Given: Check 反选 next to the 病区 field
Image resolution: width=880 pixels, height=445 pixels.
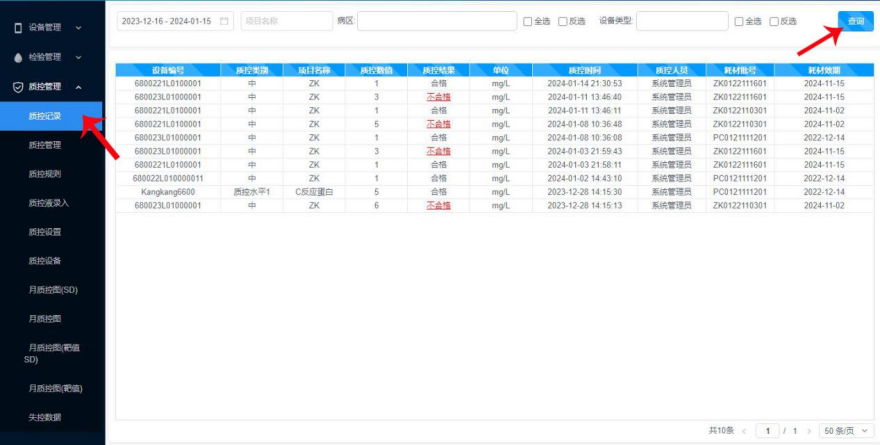Looking at the screenshot, I should point(563,21).
